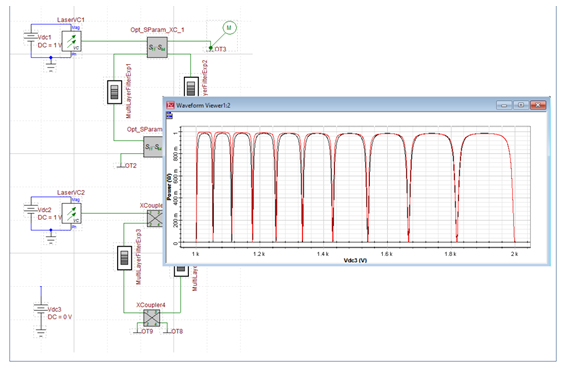
Task: Click the OT3 optical terminal node
Action: (211, 48)
